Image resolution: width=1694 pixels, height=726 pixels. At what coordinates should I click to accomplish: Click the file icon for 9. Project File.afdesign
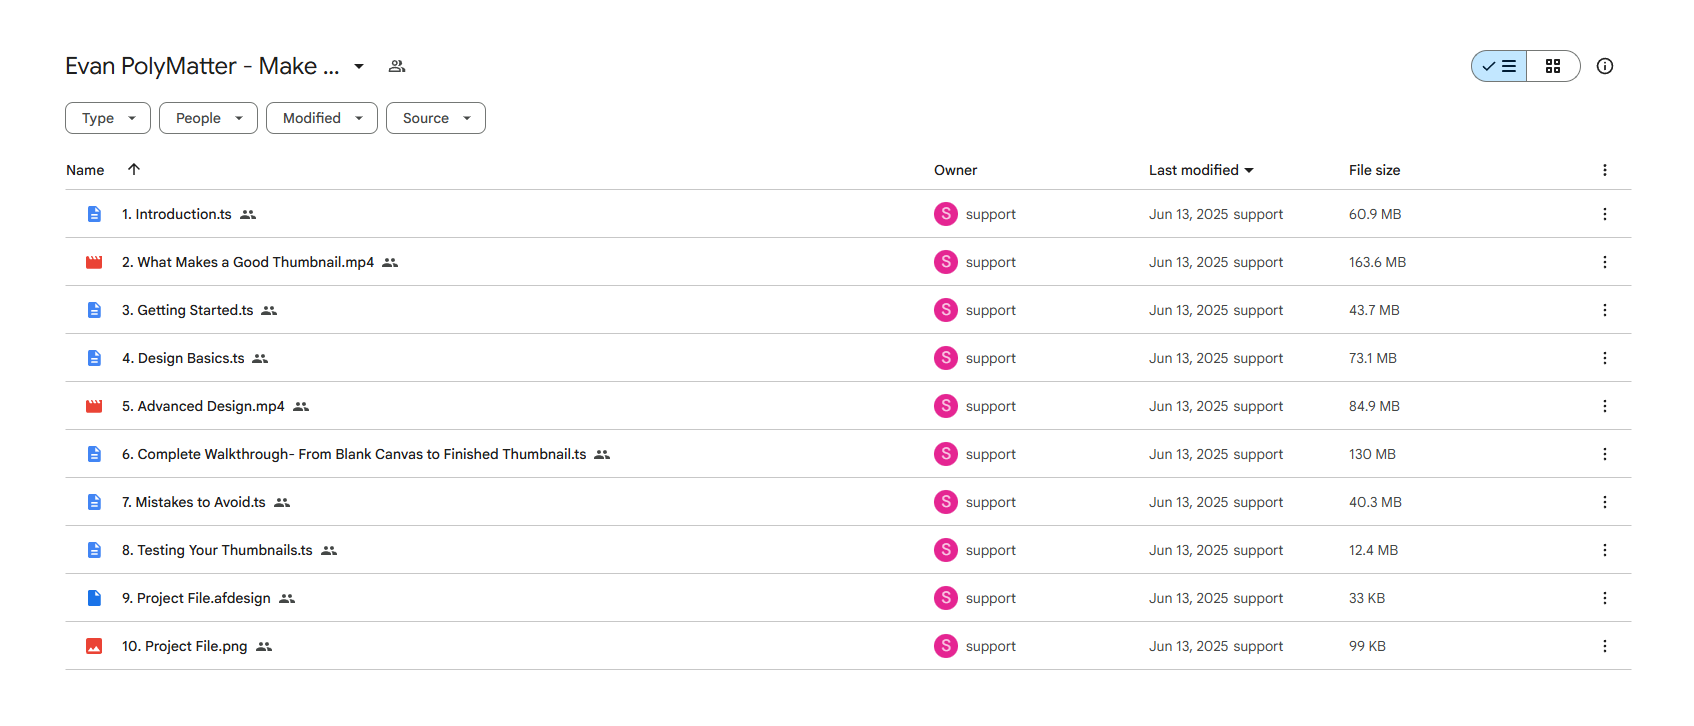point(94,598)
